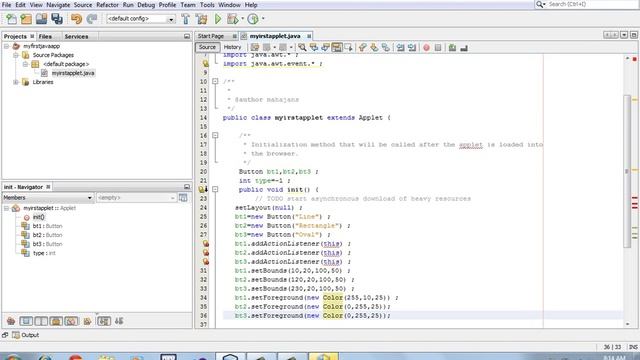Screen dimensions: 640x360
Task: Collapse the init method code fold
Action: click(x=215, y=189)
